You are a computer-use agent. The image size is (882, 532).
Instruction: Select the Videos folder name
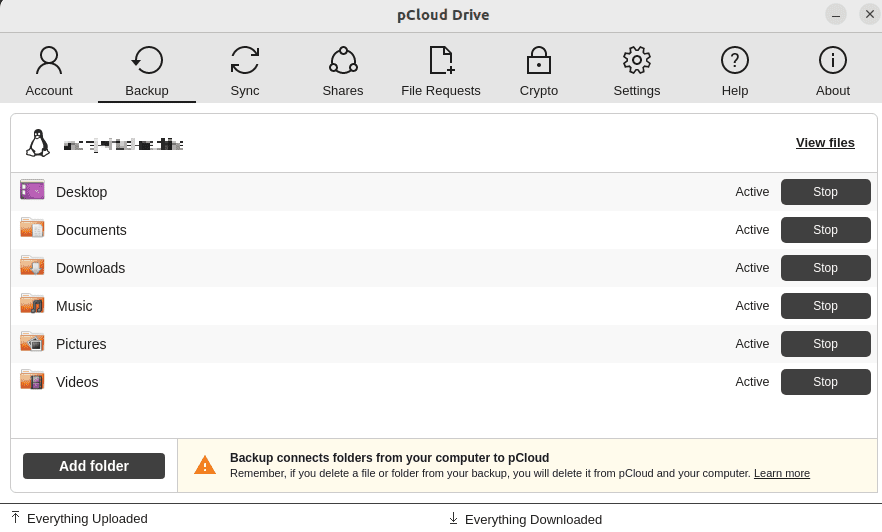click(77, 382)
